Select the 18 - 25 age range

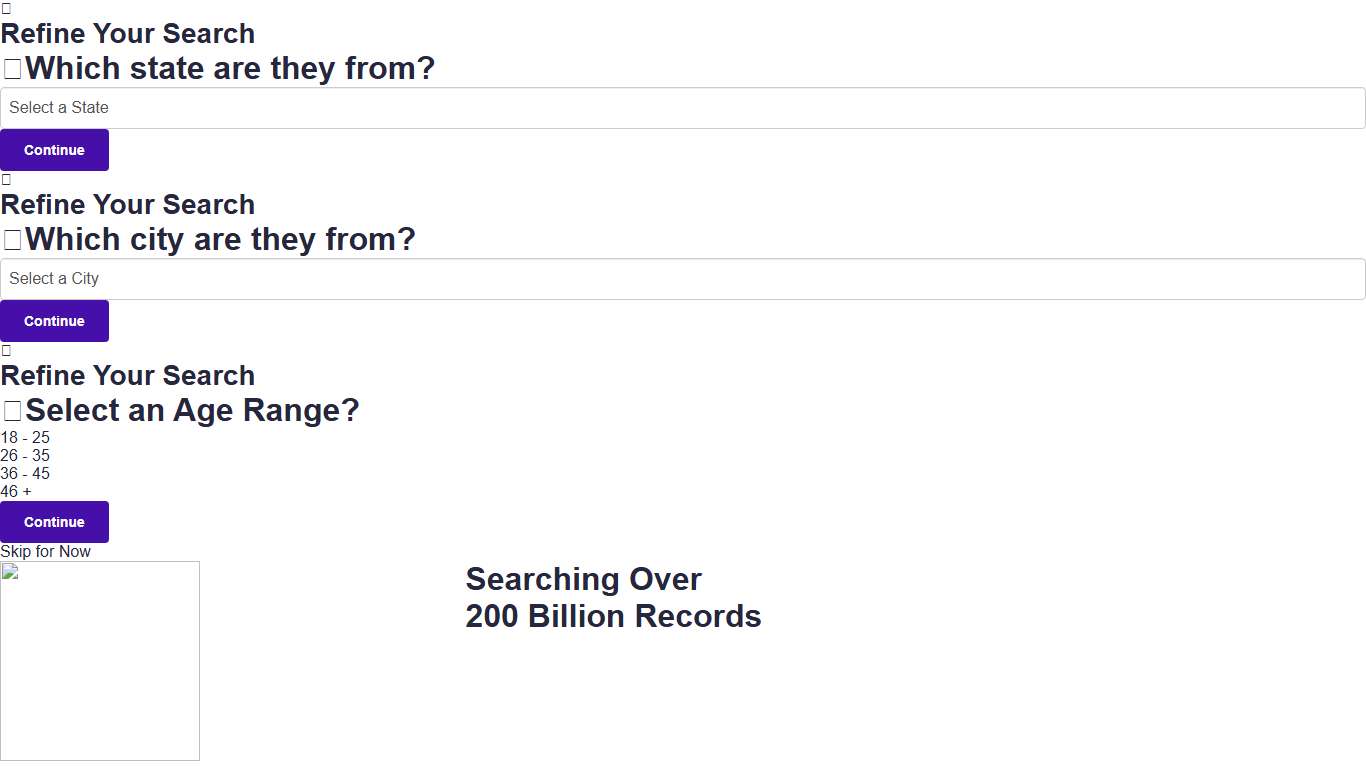pos(25,438)
